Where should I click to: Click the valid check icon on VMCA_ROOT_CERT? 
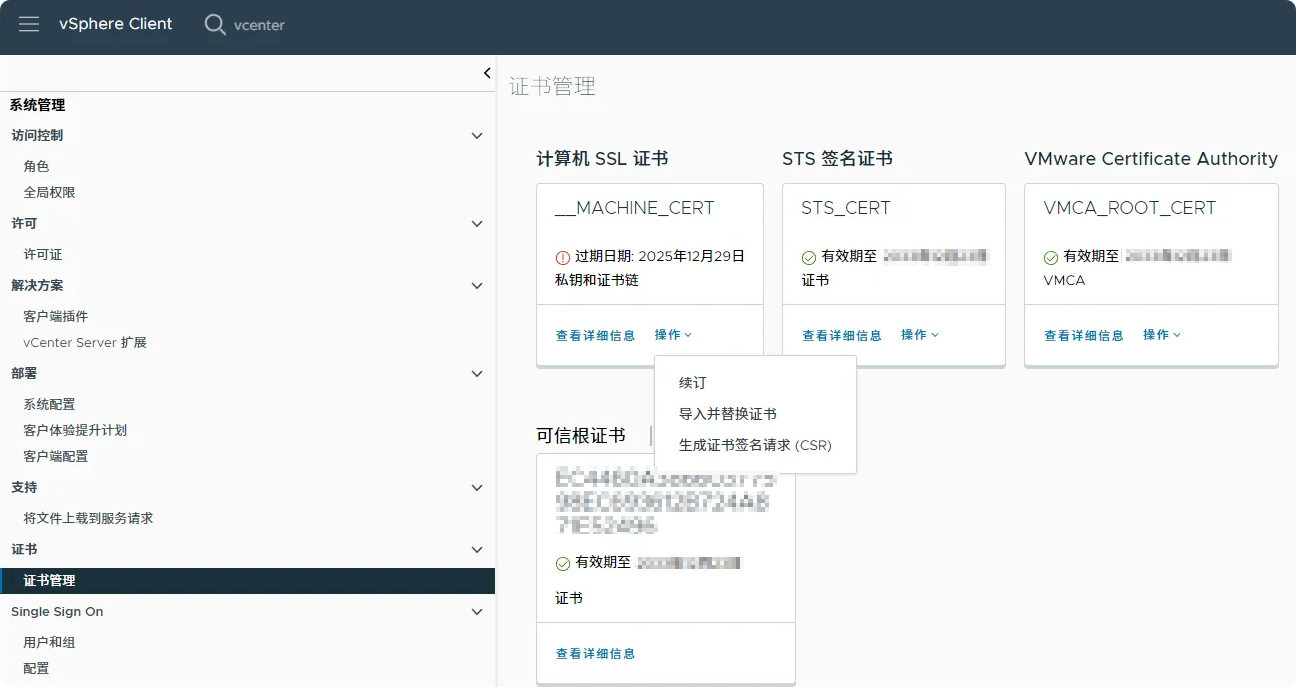point(1051,257)
